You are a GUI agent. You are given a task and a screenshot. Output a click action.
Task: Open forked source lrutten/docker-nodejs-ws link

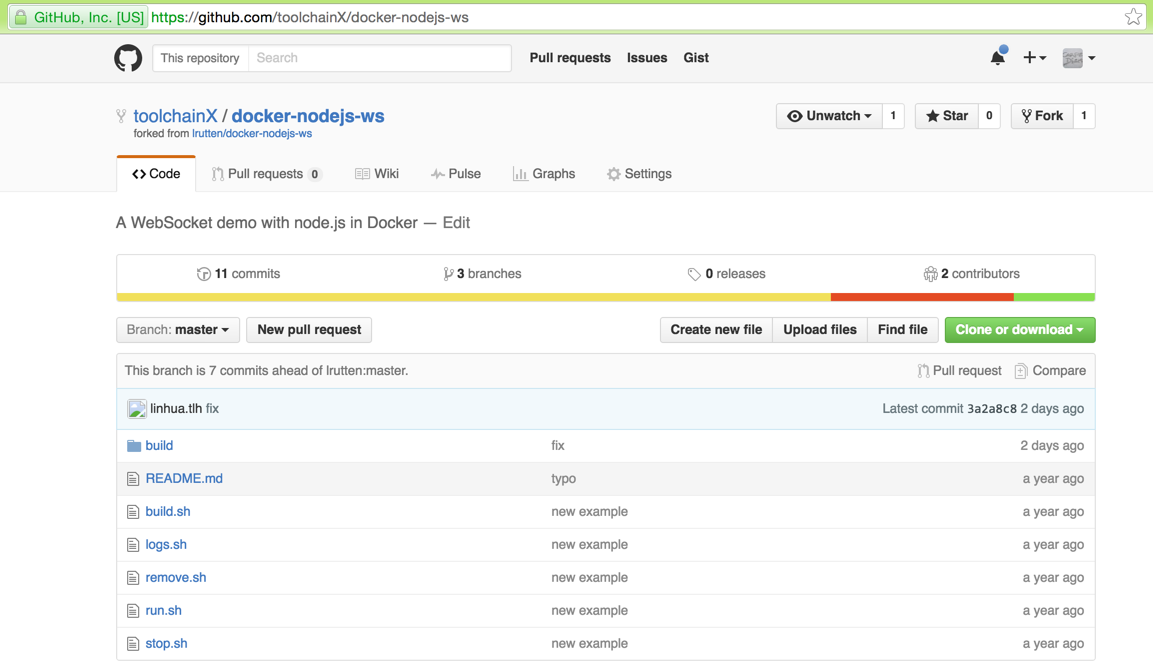251,134
